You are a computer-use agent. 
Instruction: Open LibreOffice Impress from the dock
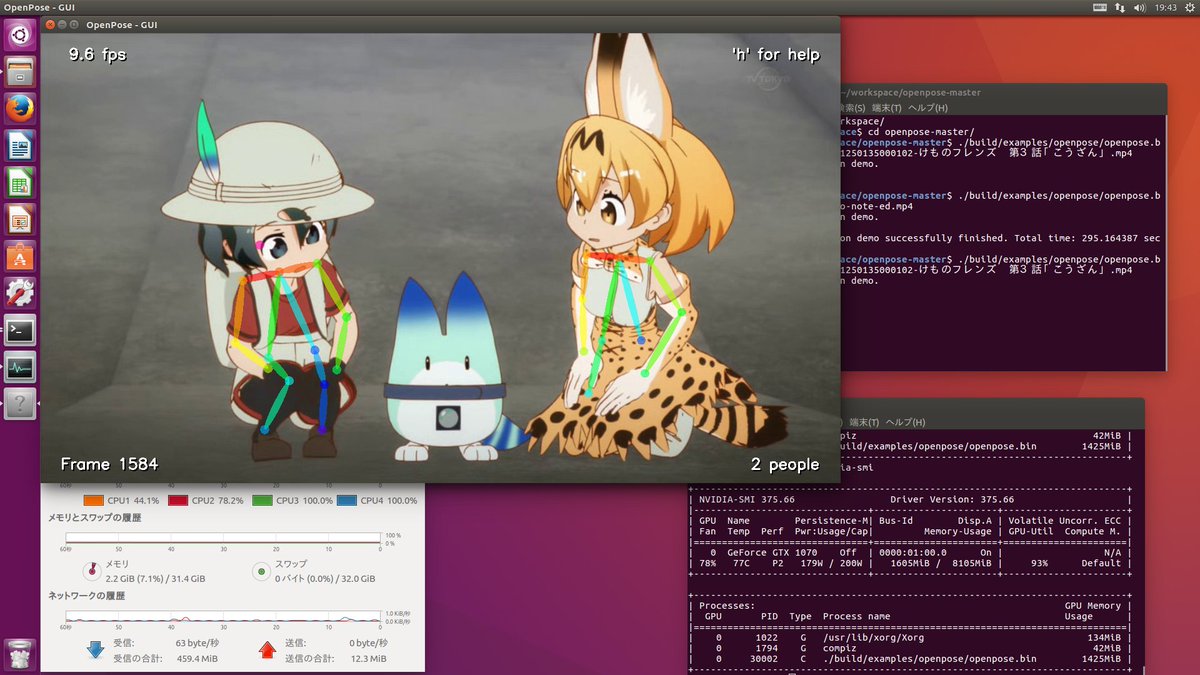tap(20, 220)
